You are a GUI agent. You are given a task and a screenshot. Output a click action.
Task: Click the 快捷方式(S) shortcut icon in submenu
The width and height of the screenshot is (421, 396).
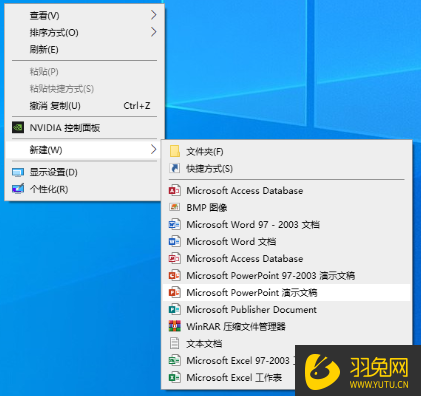[175, 168]
